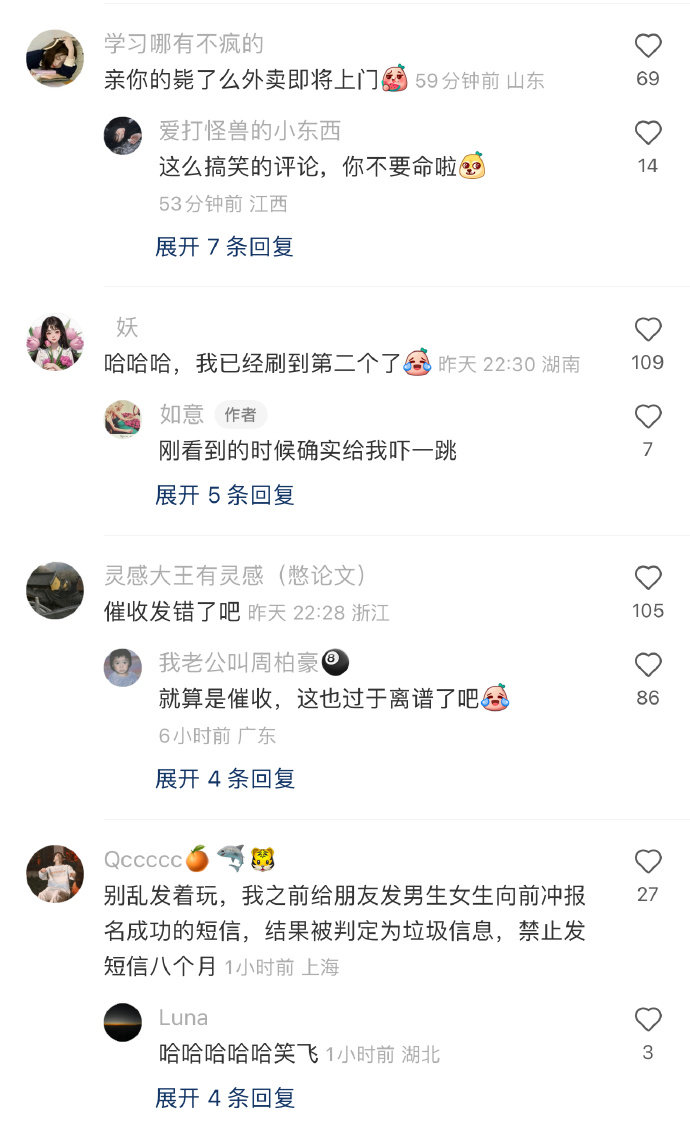This screenshot has width=690, height=1127.
Task: Like the author 如意's reply
Action: 648,416
